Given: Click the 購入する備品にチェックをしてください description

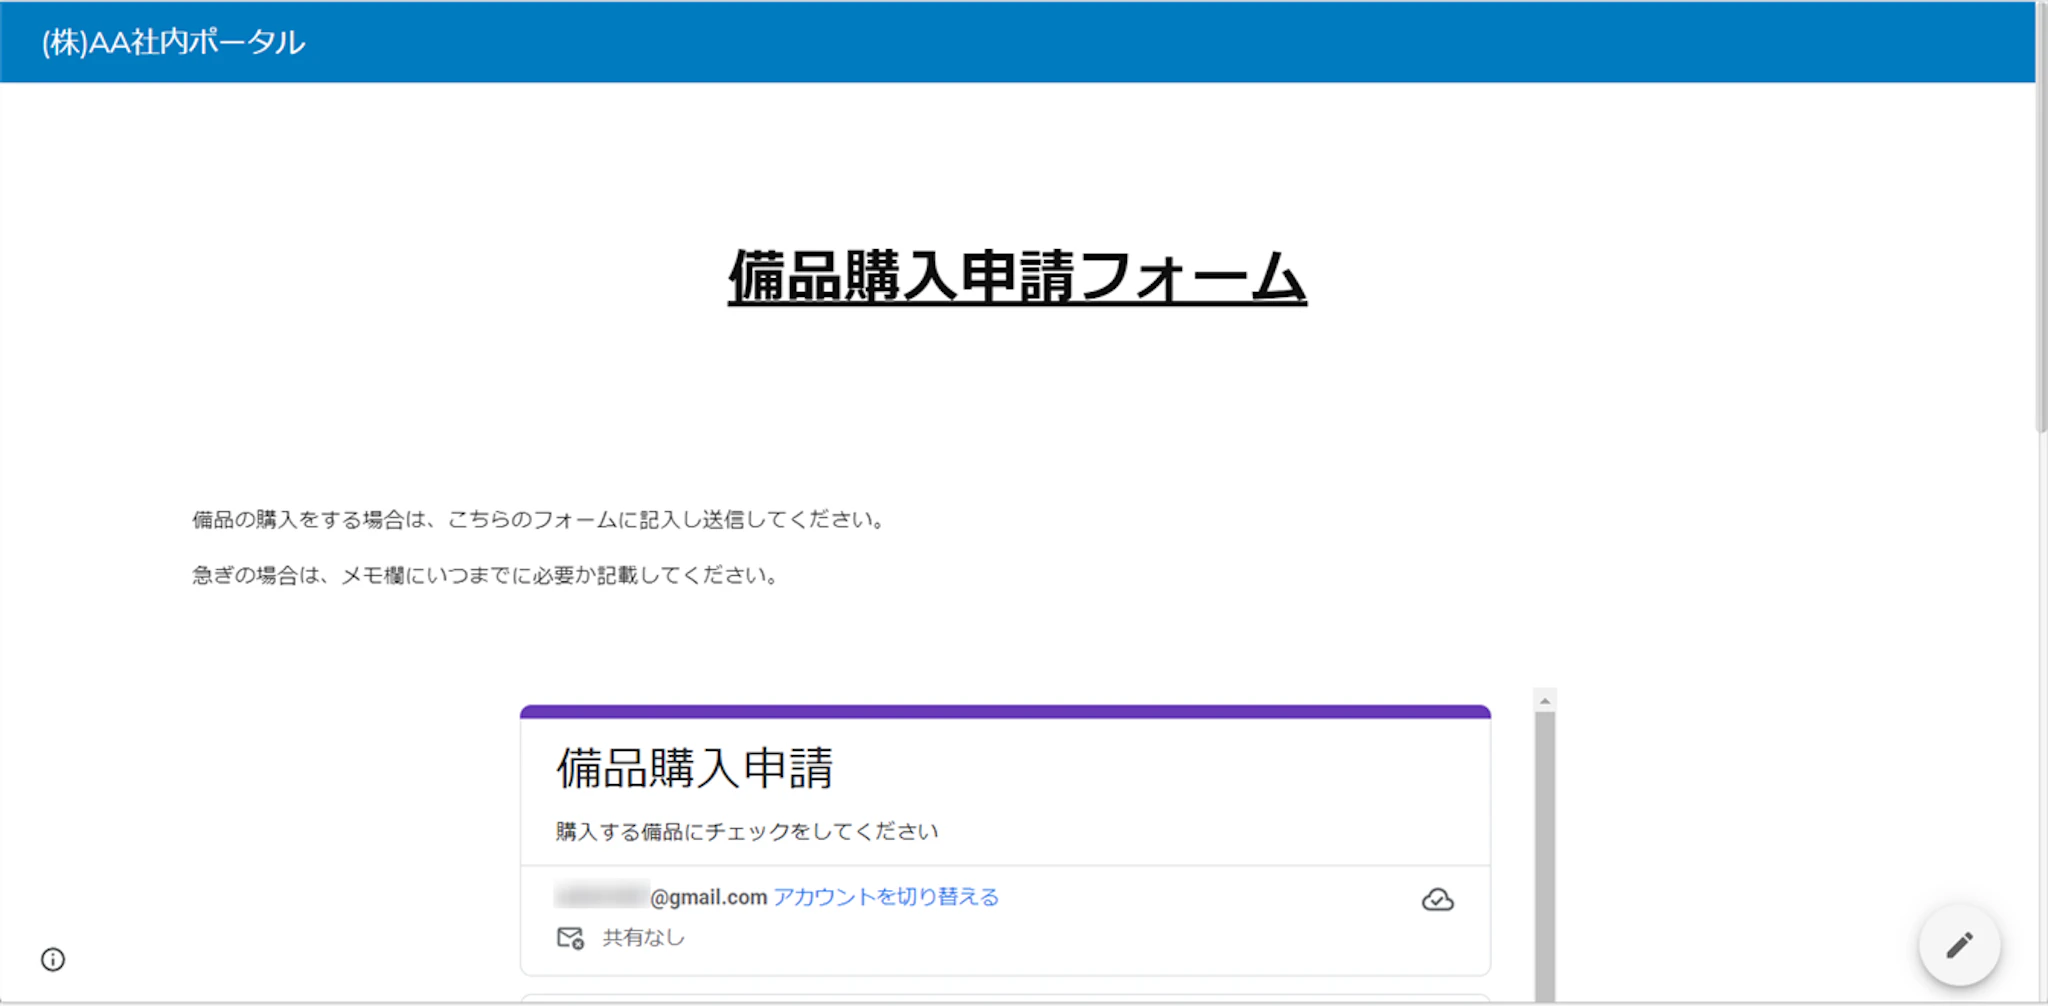Looking at the screenshot, I should [746, 832].
